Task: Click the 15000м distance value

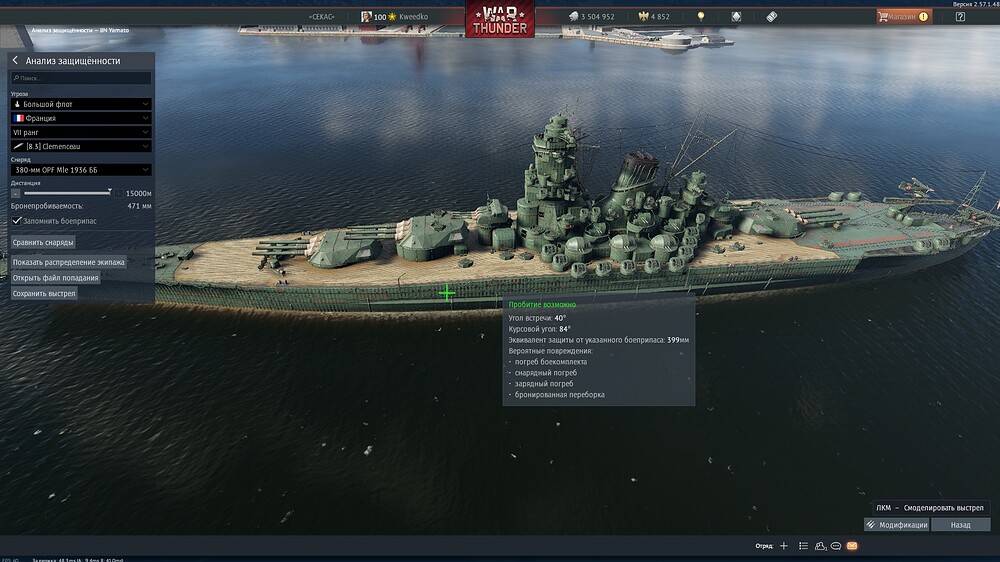Action: coord(138,193)
